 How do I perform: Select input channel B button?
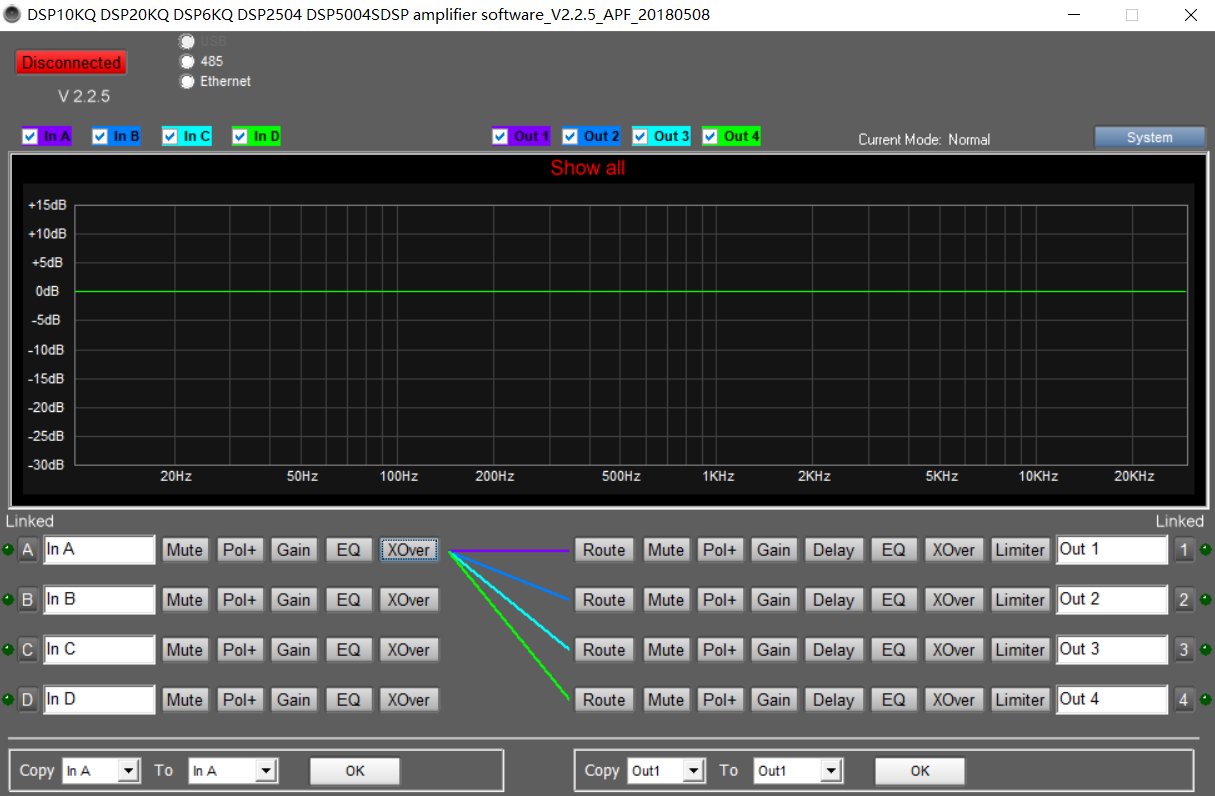[28, 600]
